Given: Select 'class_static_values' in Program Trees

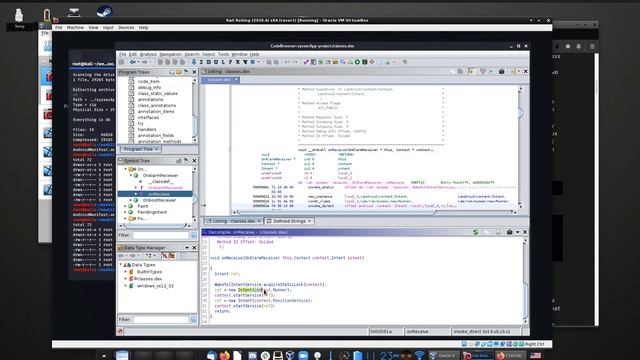Looking at the screenshot, I should pos(158,93).
